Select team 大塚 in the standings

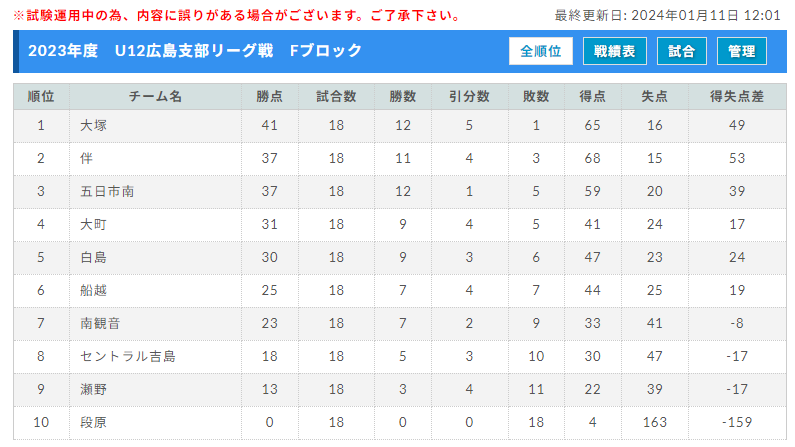coord(93,125)
